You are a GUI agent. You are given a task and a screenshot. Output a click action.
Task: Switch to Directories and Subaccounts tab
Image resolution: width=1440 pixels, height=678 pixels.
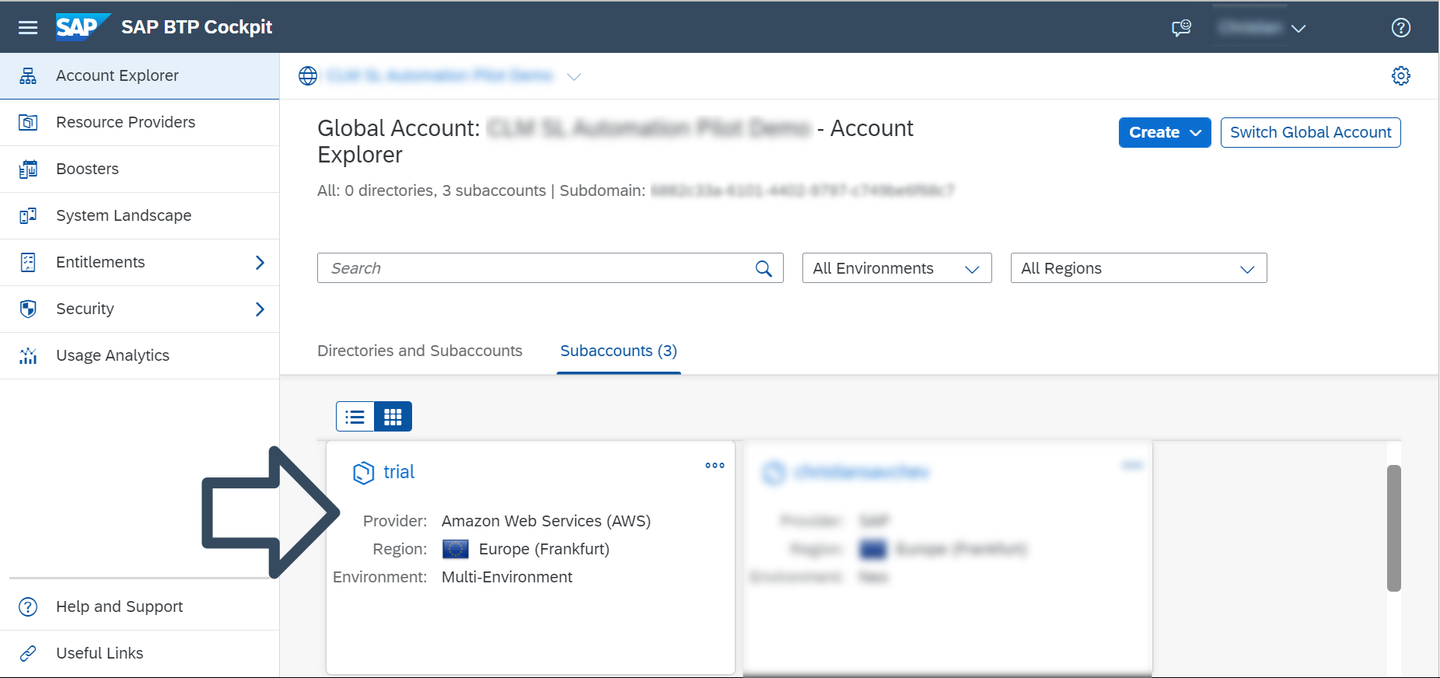click(x=420, y=351)
